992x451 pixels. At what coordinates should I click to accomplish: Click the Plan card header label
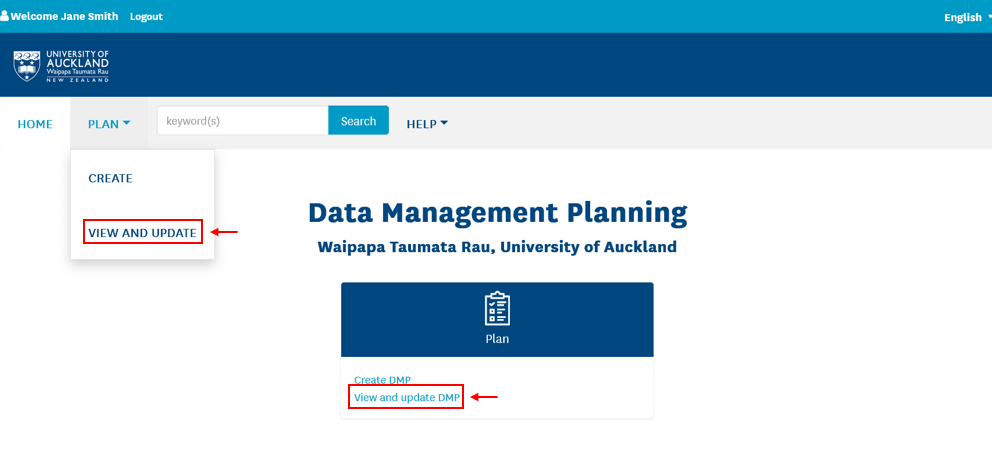[x=497, y=339]
